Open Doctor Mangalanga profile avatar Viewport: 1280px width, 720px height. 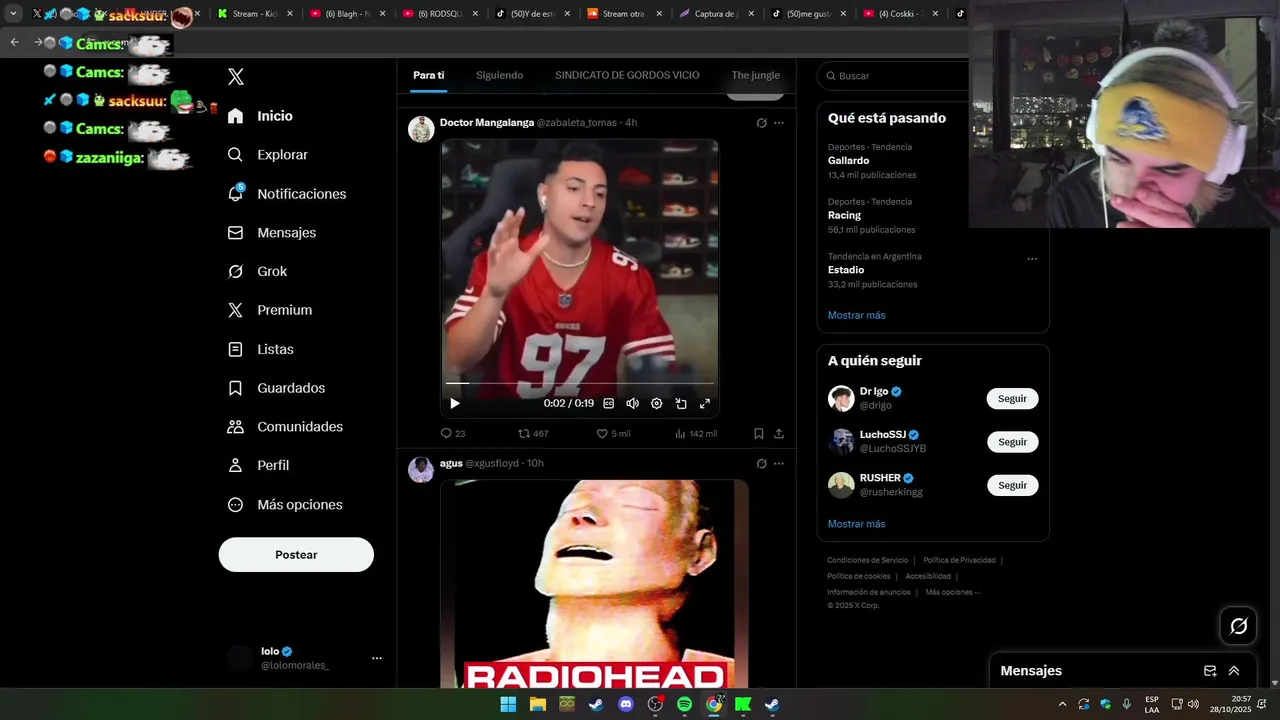click(x=421, y=129)
